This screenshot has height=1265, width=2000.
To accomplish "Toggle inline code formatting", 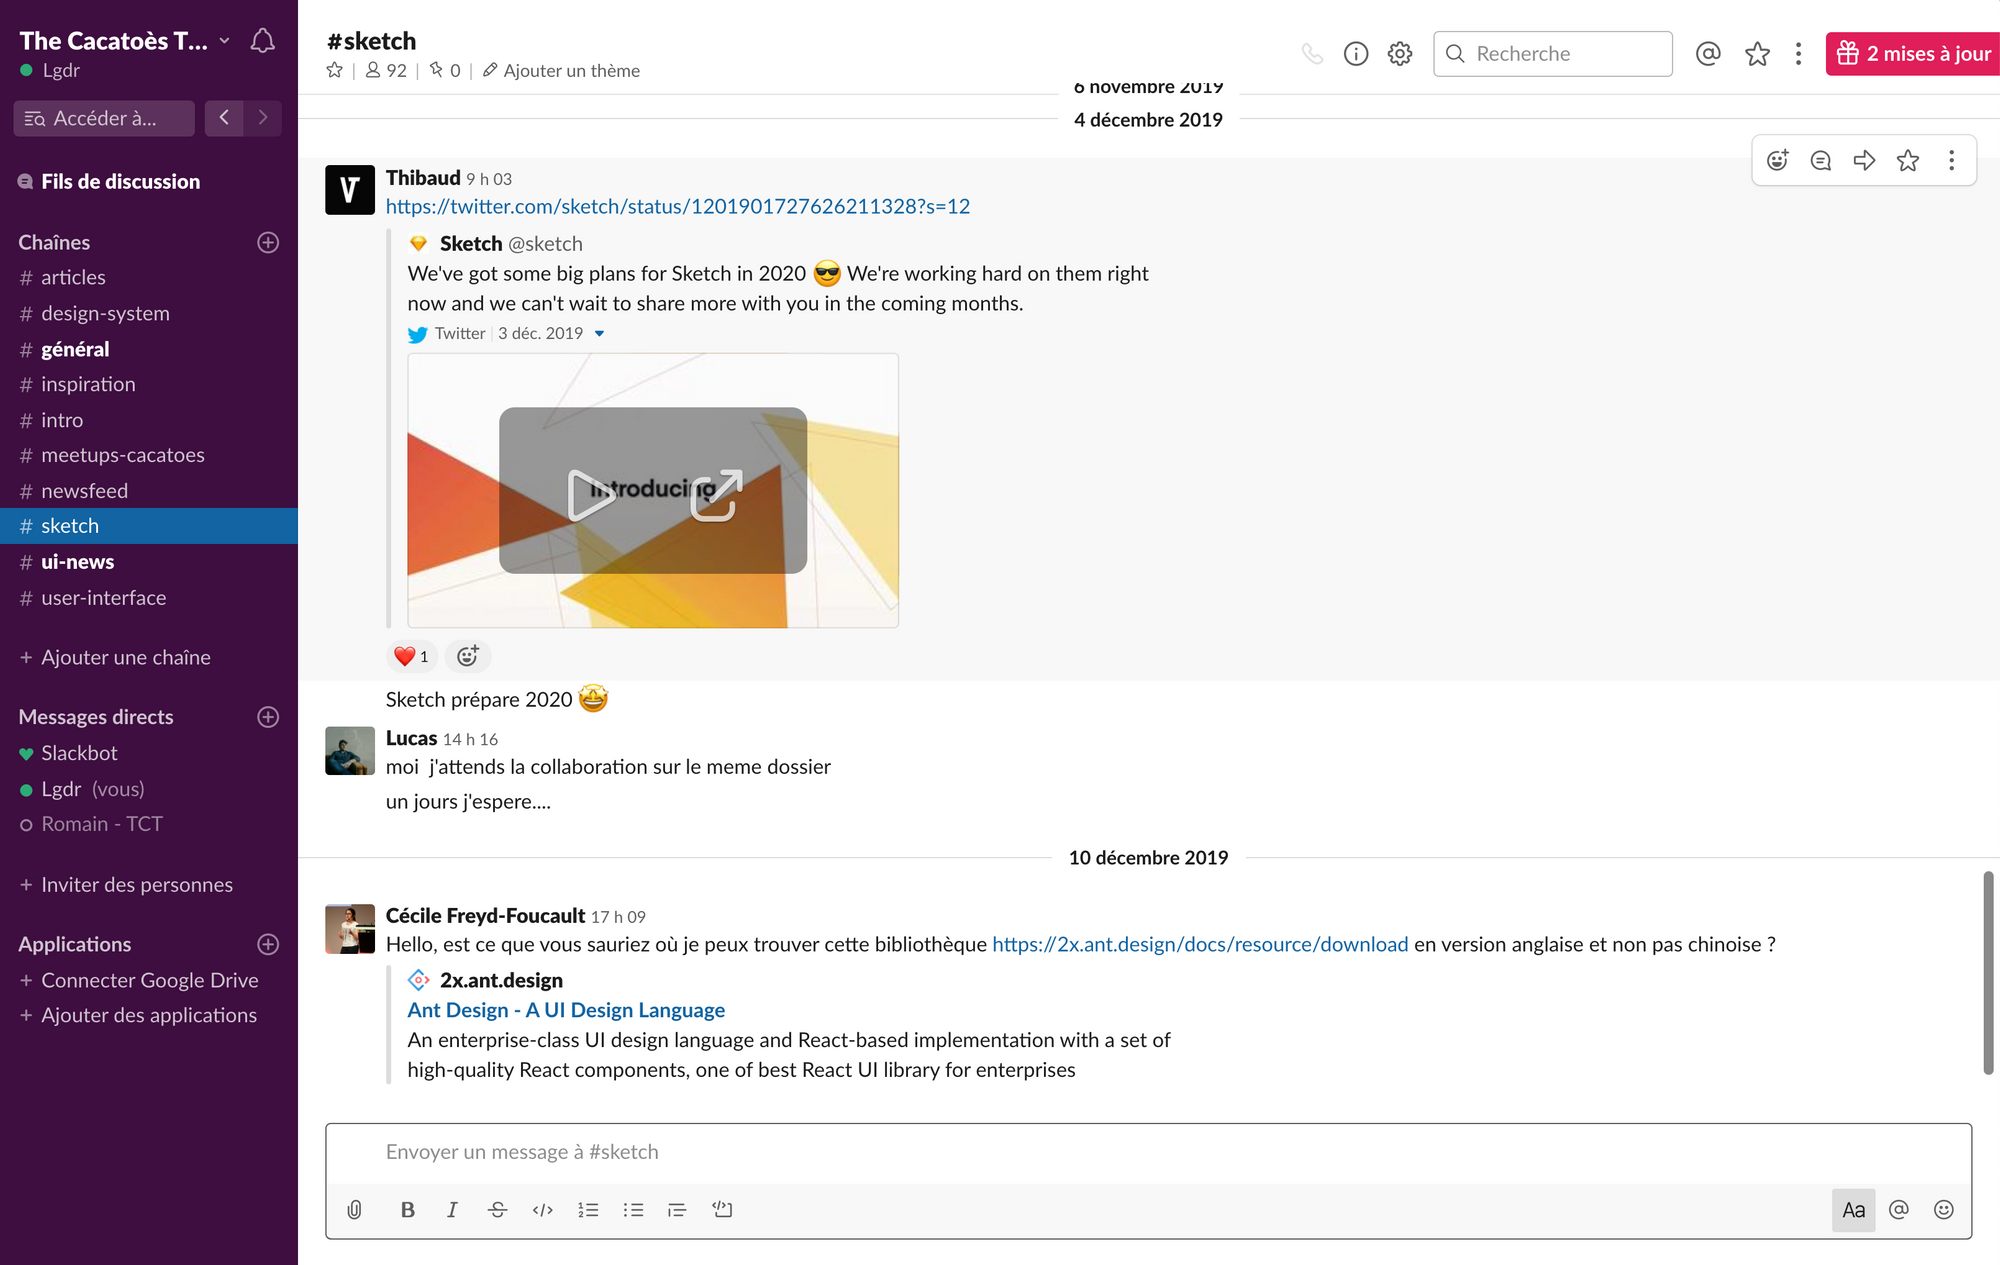I will (x=542, y=1210).
